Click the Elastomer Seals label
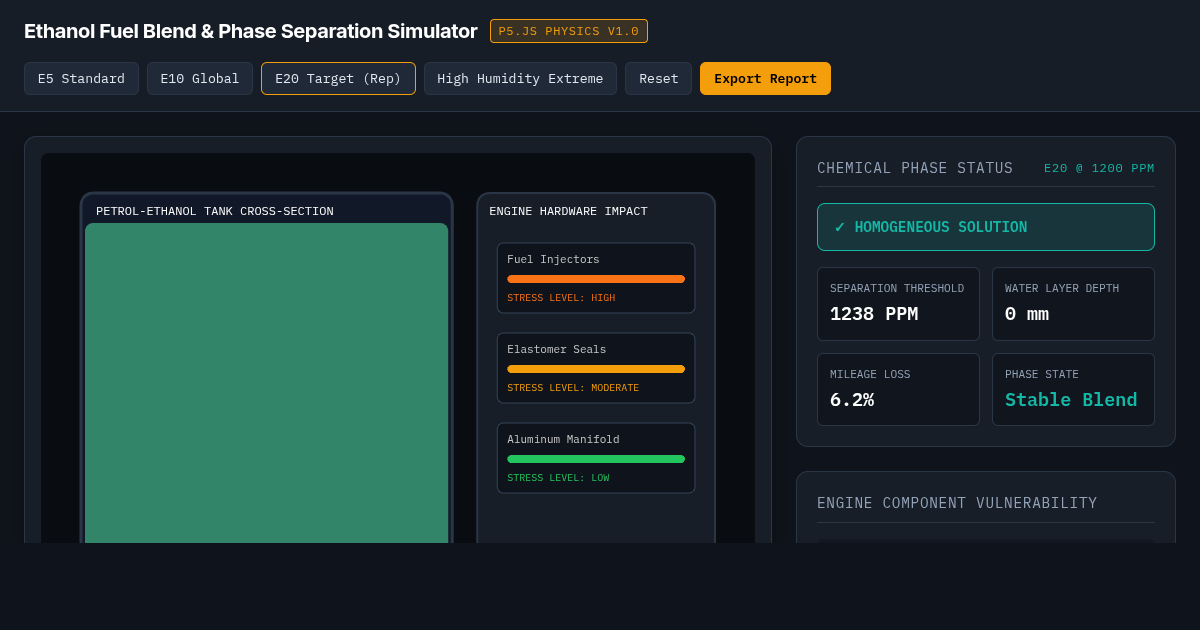Image resolution: width=1200 pixels, height=630 pixels. pyautogui.click(x=556, y=349)
